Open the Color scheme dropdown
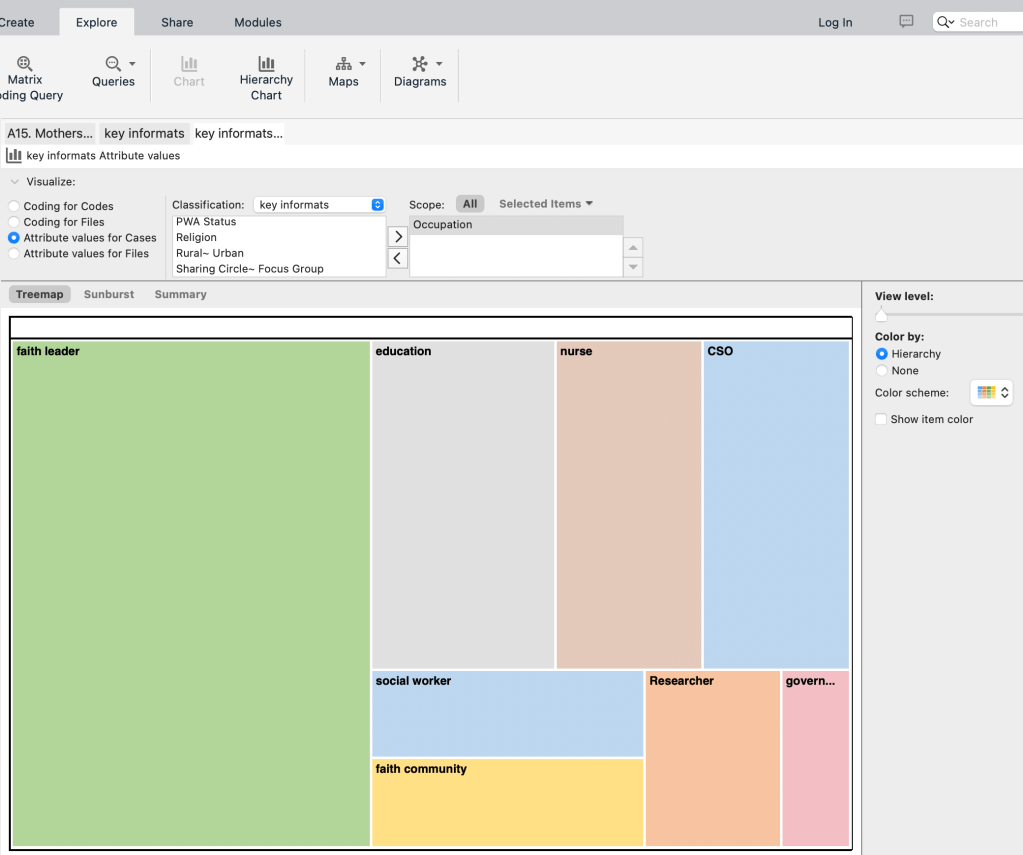 click(992, 393)
